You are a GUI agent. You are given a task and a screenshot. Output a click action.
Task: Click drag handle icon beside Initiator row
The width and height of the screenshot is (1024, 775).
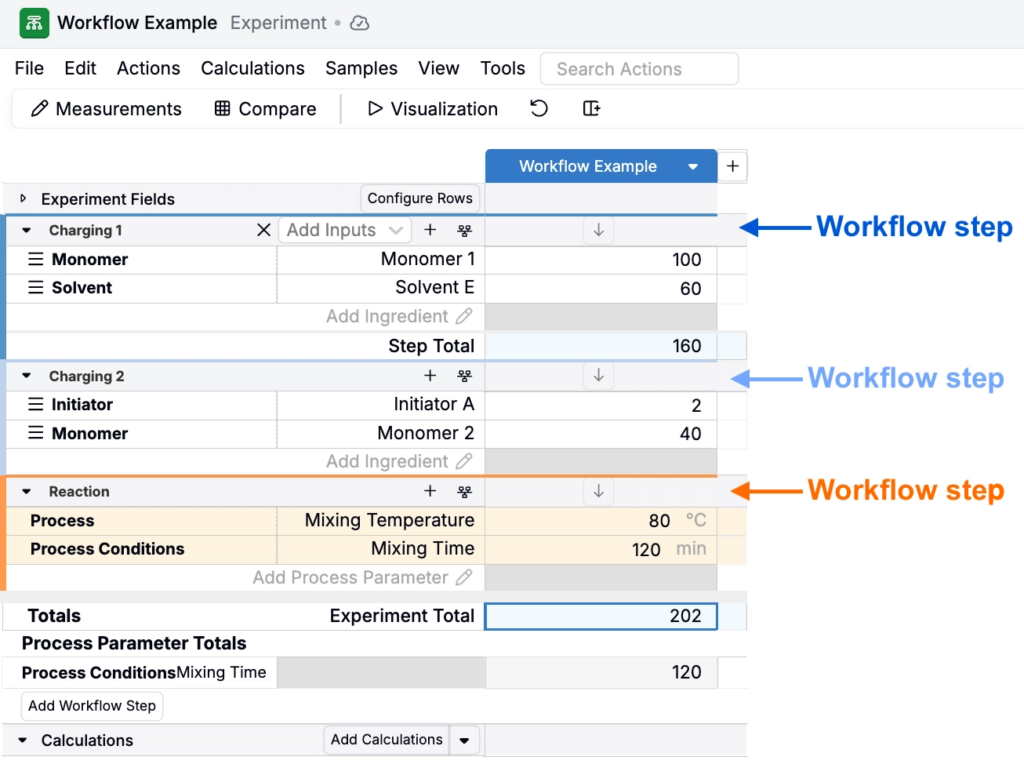(x=35, y=404)
